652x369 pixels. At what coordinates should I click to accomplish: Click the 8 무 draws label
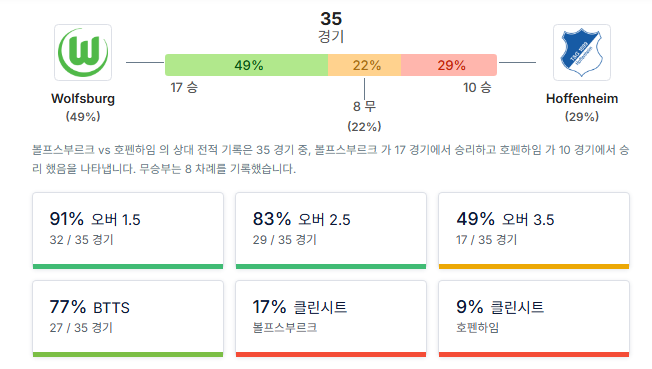tap(364, 106)
